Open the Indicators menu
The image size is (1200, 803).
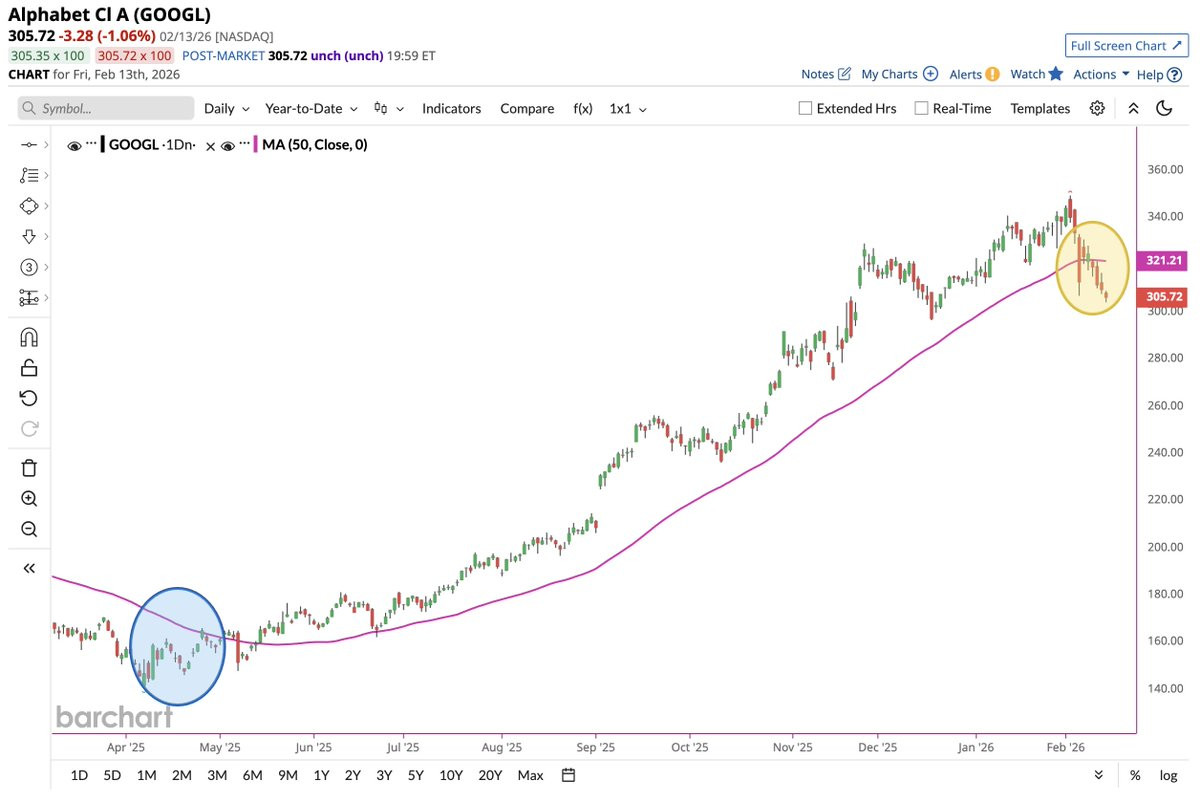click(x=451, y=108)
